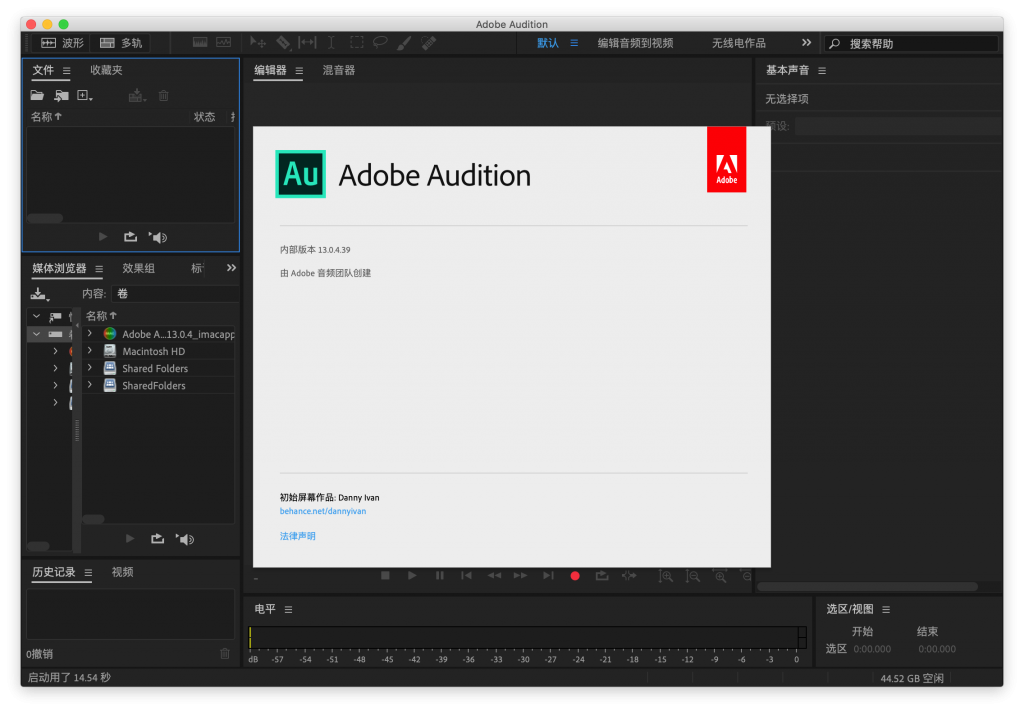Viewport: 1024px width, 711px height.
Task: Click the transport Pause button
Action: 440,576
